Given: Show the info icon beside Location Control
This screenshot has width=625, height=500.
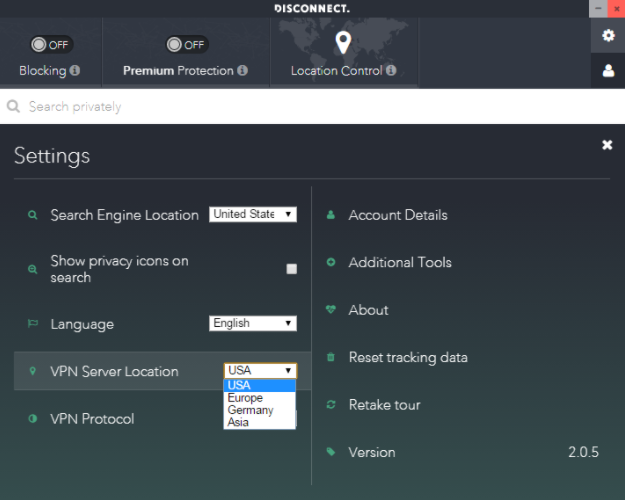Looking at the screenshot, I should [391, 71].
